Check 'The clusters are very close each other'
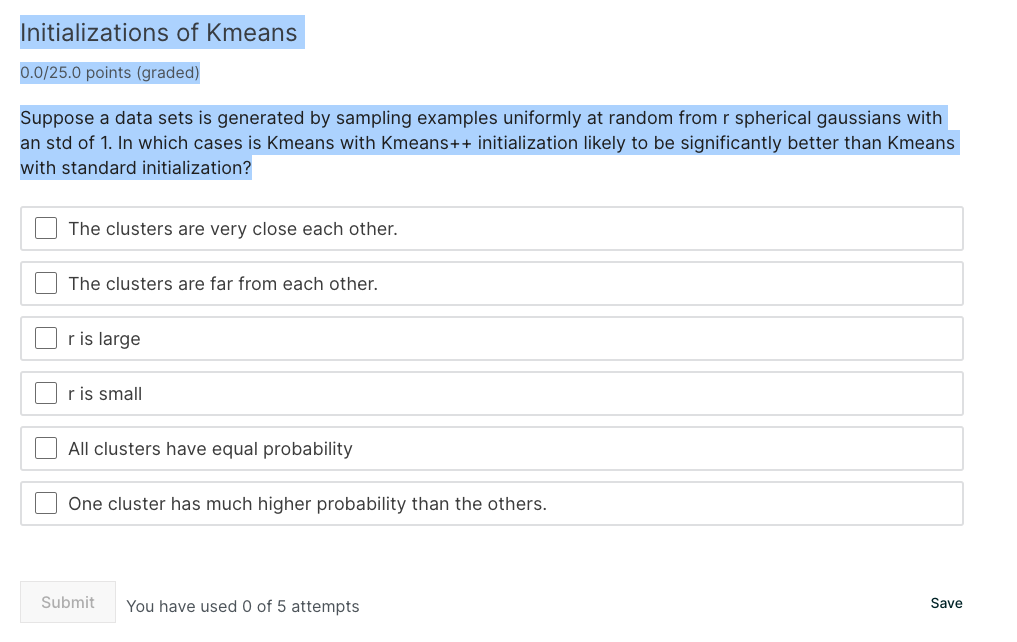Image resolution: width=1017 pixels, height=642 pixels. point(45,228)
